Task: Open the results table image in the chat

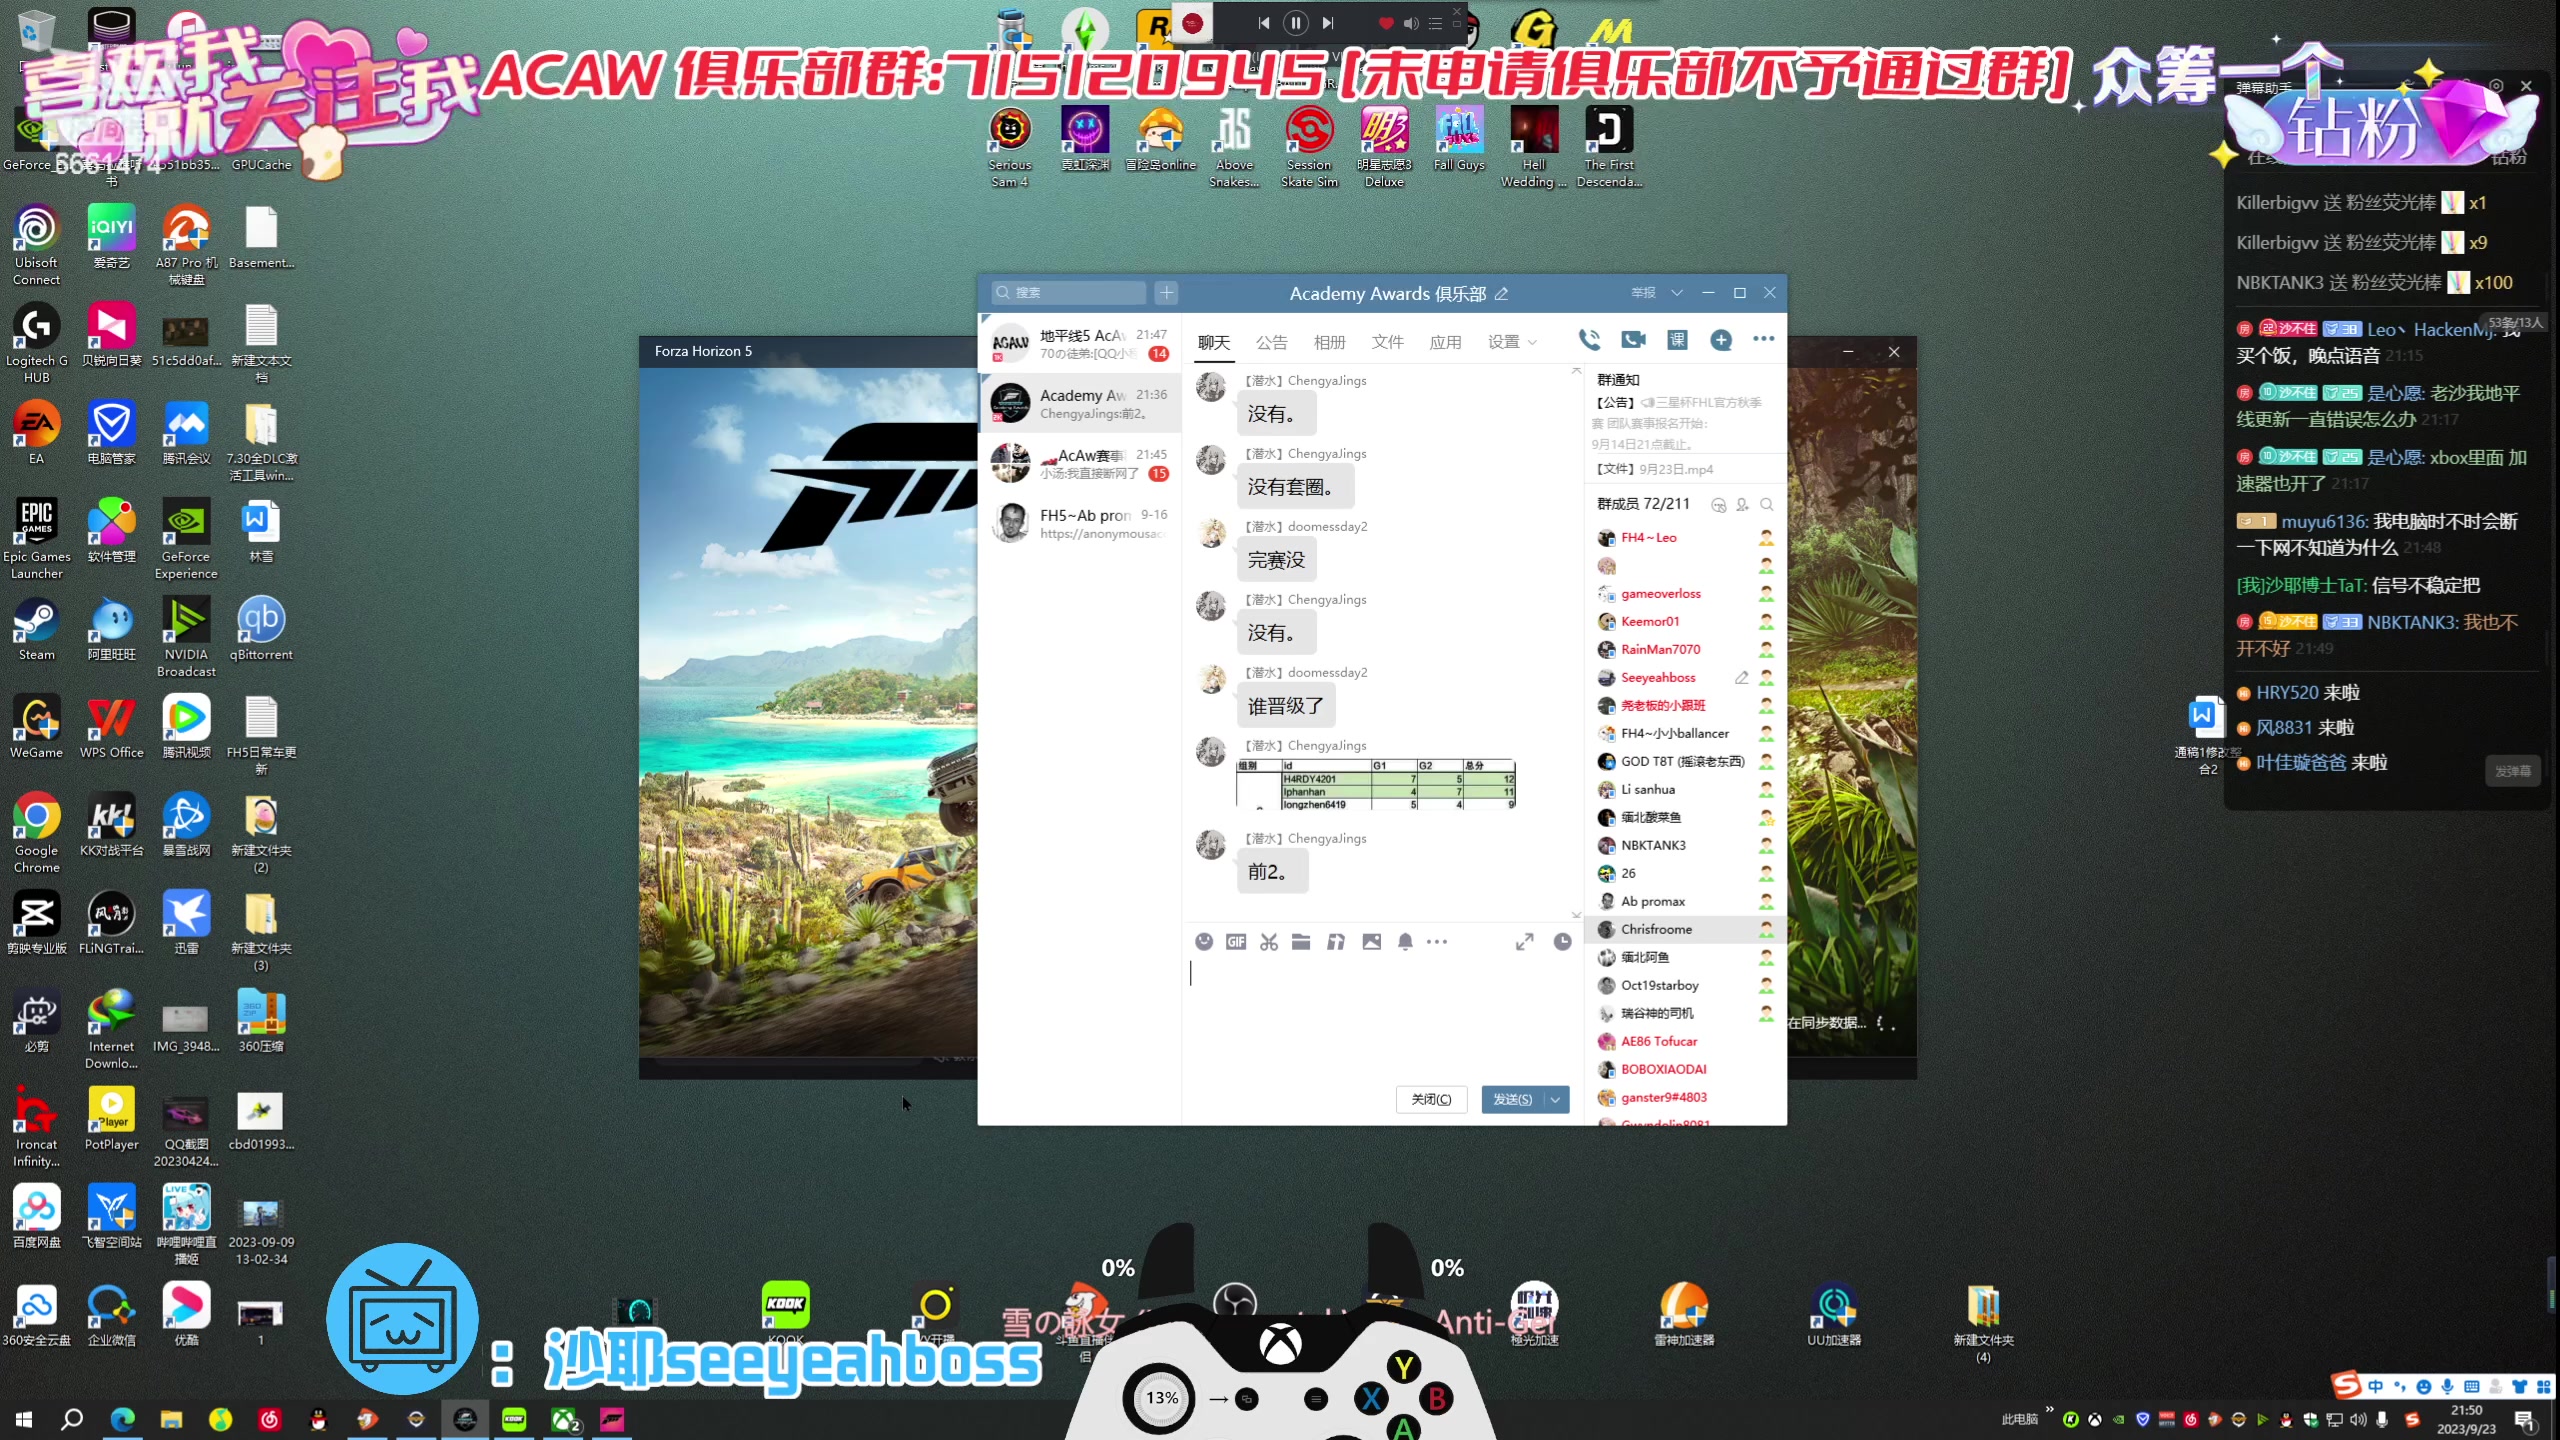Action: click(1376, 783)
